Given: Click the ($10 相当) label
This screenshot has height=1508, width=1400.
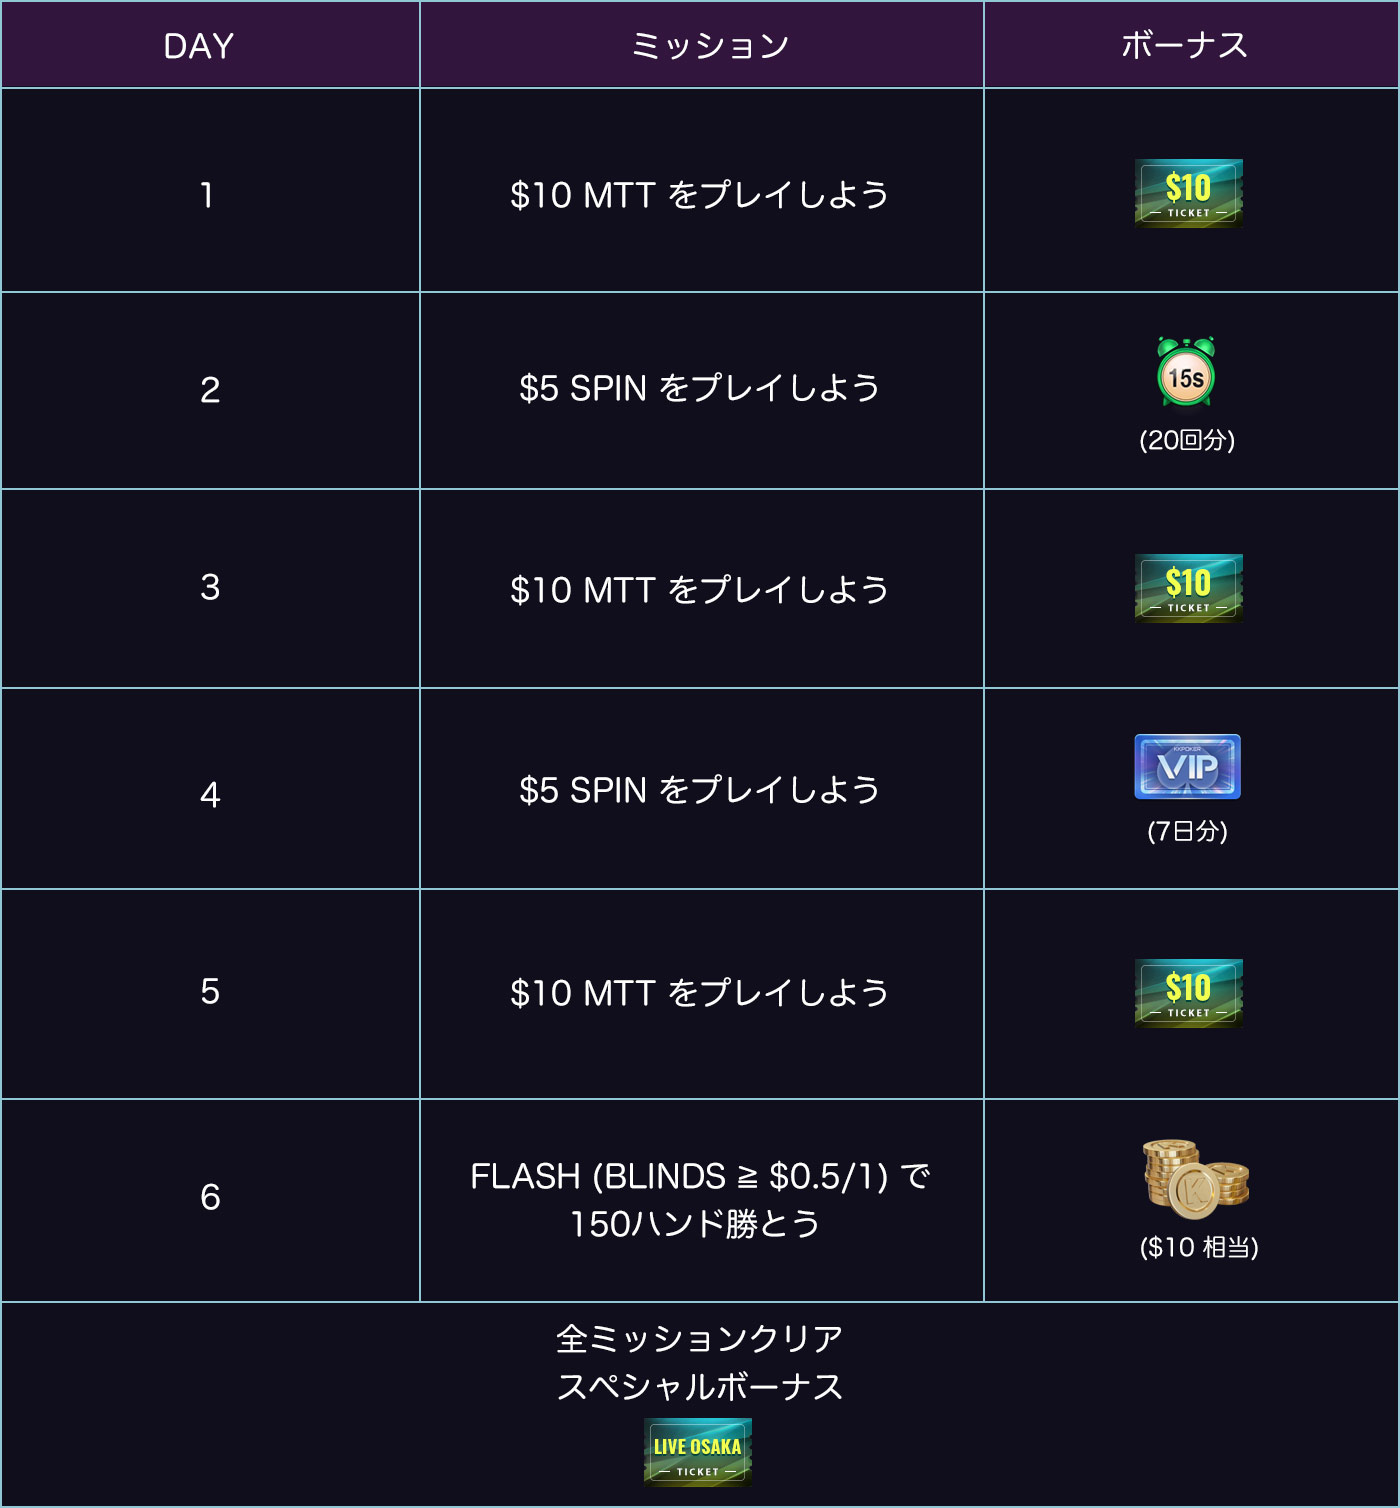Looking at the screenshot, I should tap(1199, 1247).
